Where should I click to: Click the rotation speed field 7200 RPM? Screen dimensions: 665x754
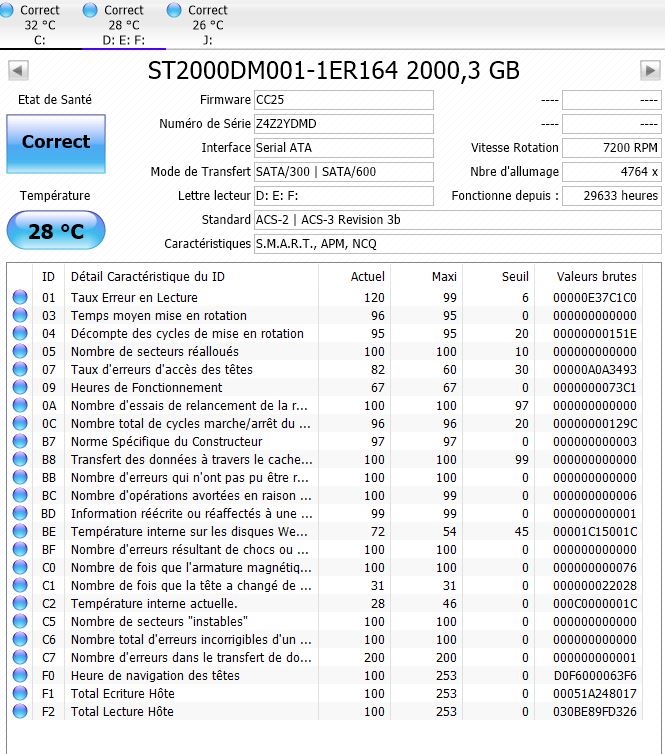[612, 148]
